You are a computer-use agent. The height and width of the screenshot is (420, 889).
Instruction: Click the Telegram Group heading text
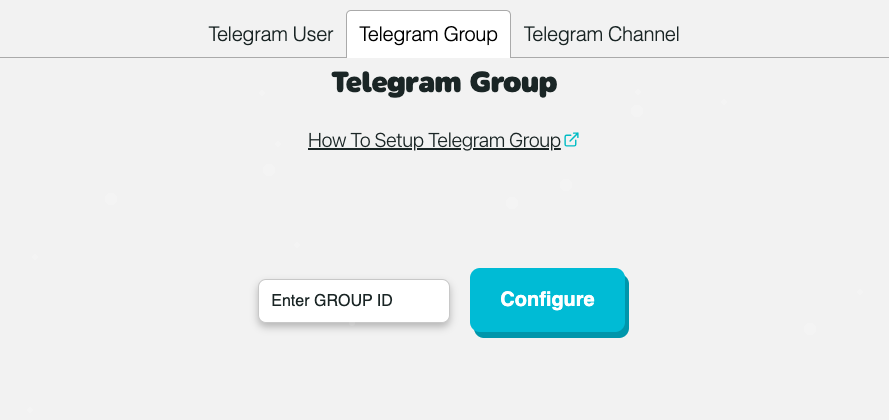(x=444, y=83)
